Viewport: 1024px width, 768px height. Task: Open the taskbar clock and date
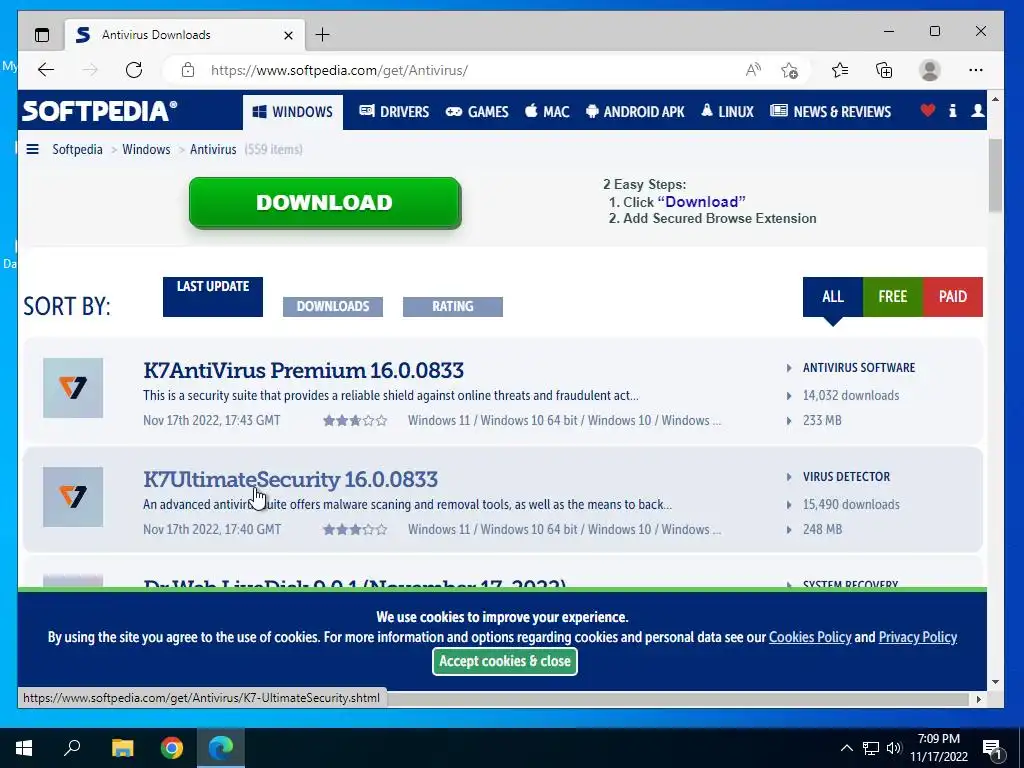[x=938, y=748]
